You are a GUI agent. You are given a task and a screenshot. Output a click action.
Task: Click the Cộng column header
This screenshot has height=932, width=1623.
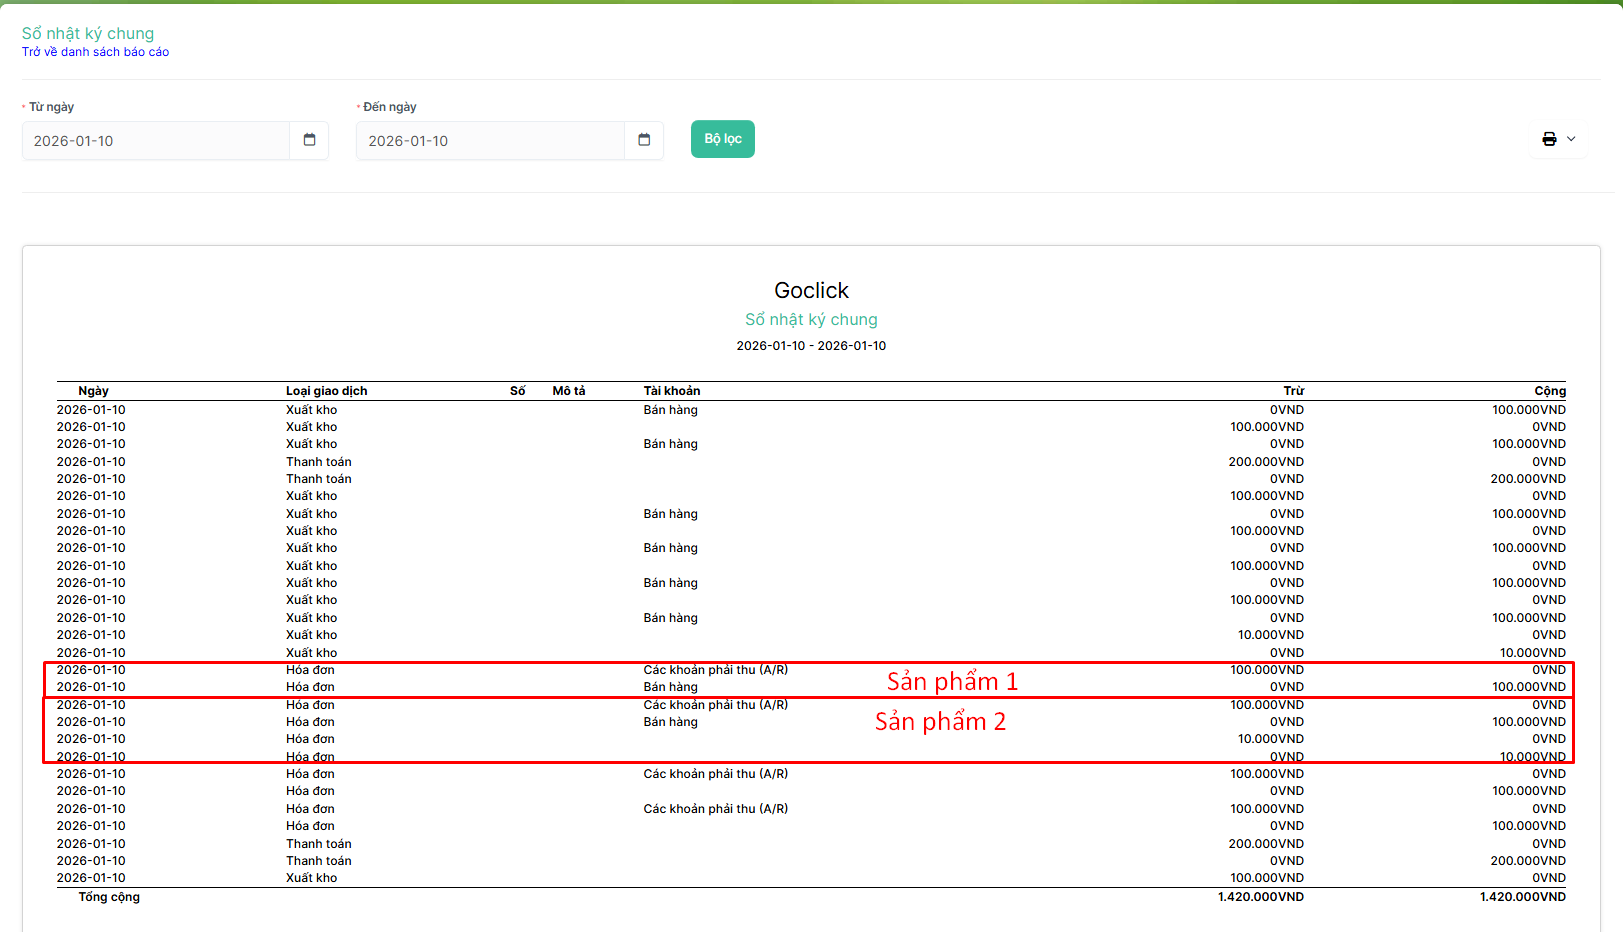[x=1549, y=391]
